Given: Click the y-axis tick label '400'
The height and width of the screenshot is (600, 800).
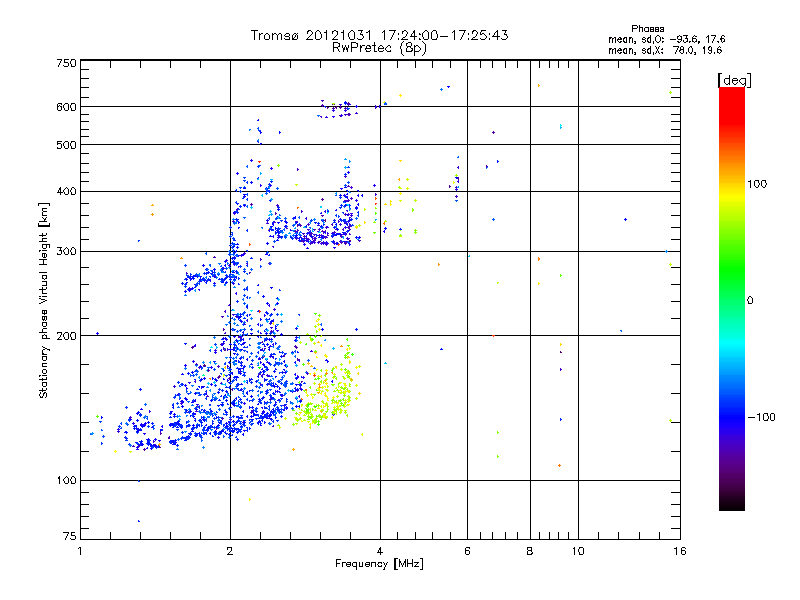Looking at the screenshot, I should pyautogui.click(x=66, y=191).
